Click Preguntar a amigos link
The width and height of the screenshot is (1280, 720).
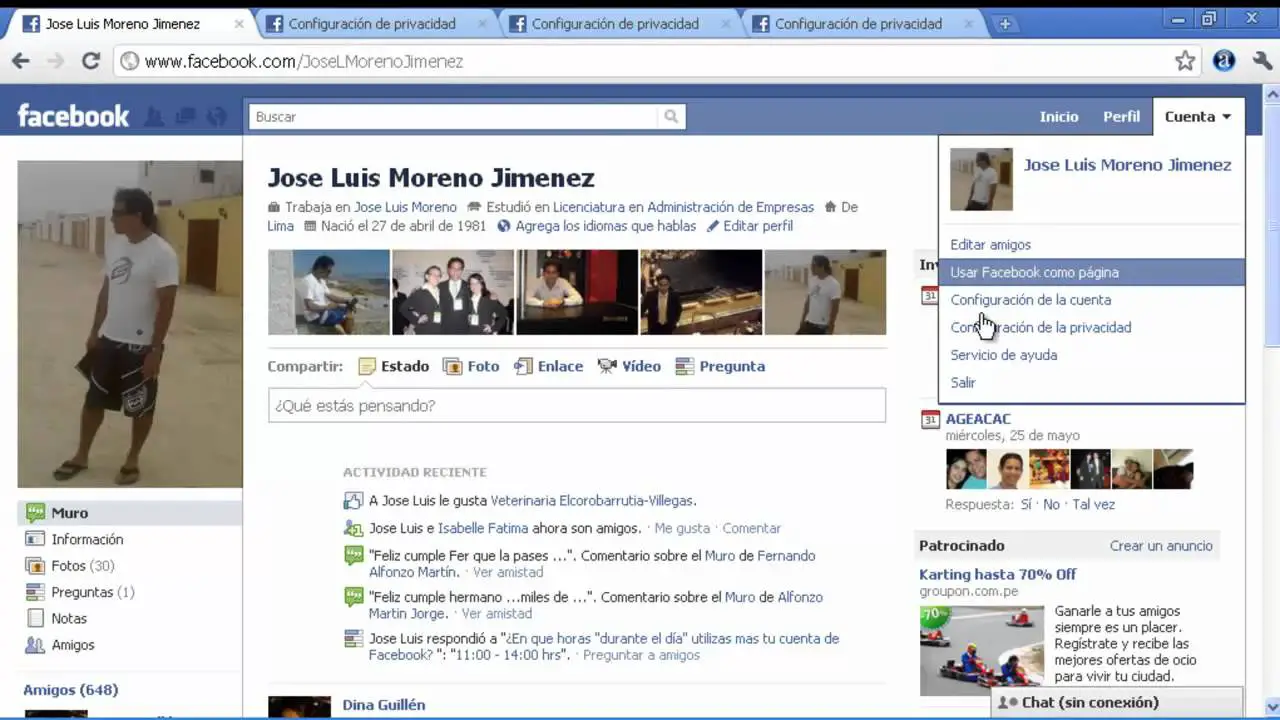tap(641, 655)
